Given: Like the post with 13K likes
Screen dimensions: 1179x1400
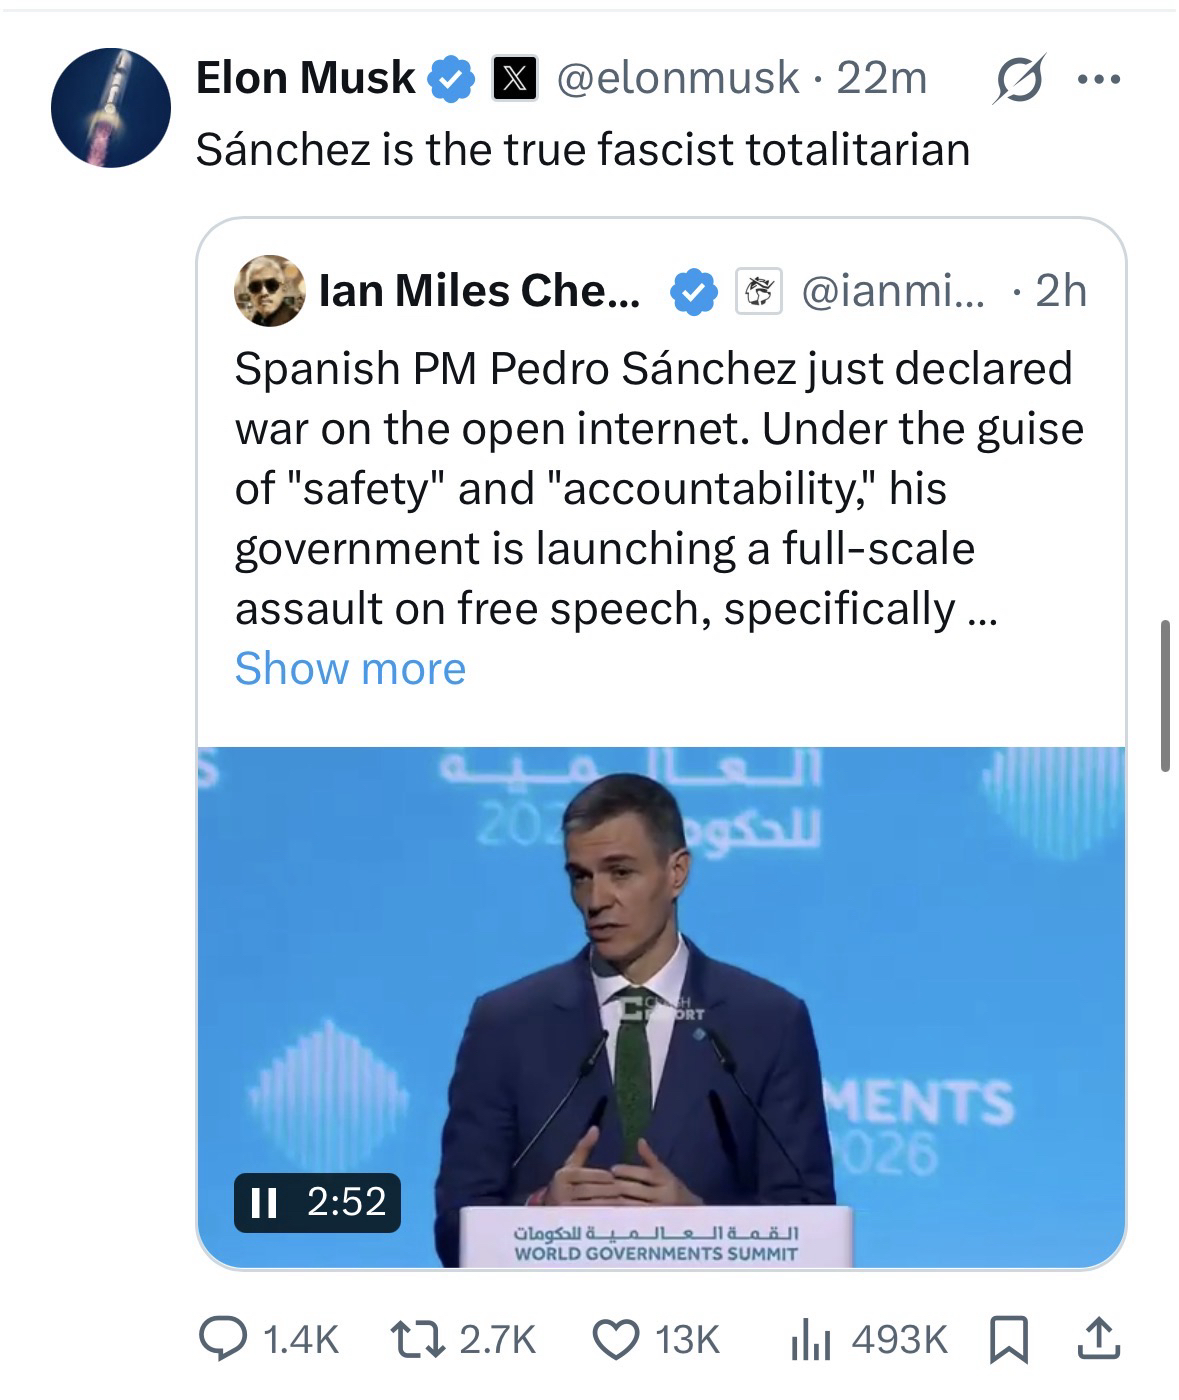Looking at the screenshot, I should coord(656,1339).
